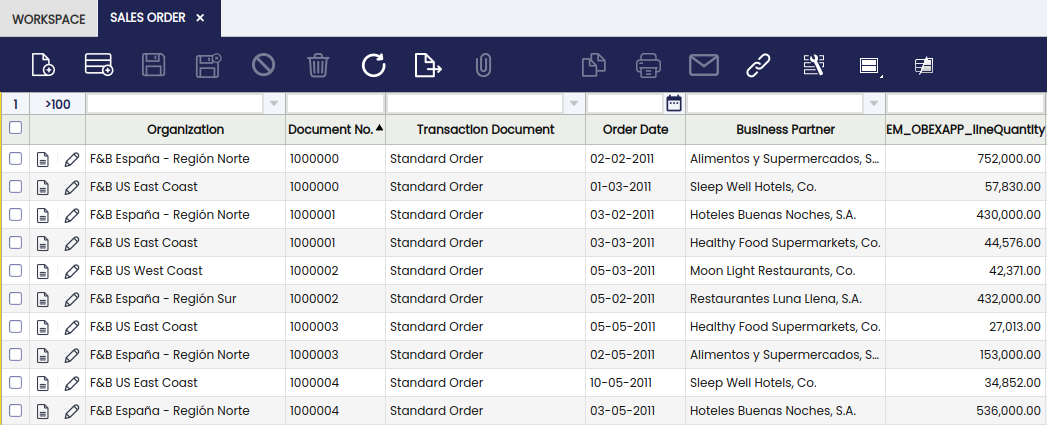Open form view for order 1000002 West Coast
Viewport: 1047px width, 425px height.
click(43, 271)
